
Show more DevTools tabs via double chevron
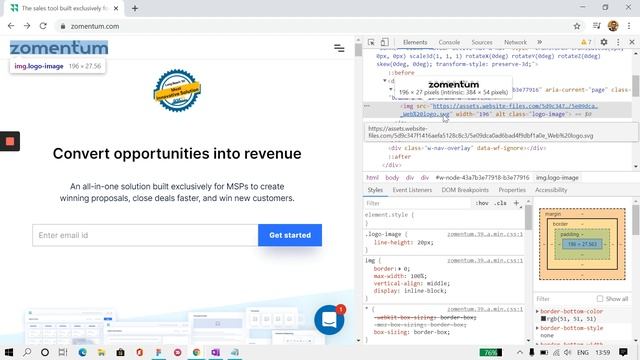[540, 42]
